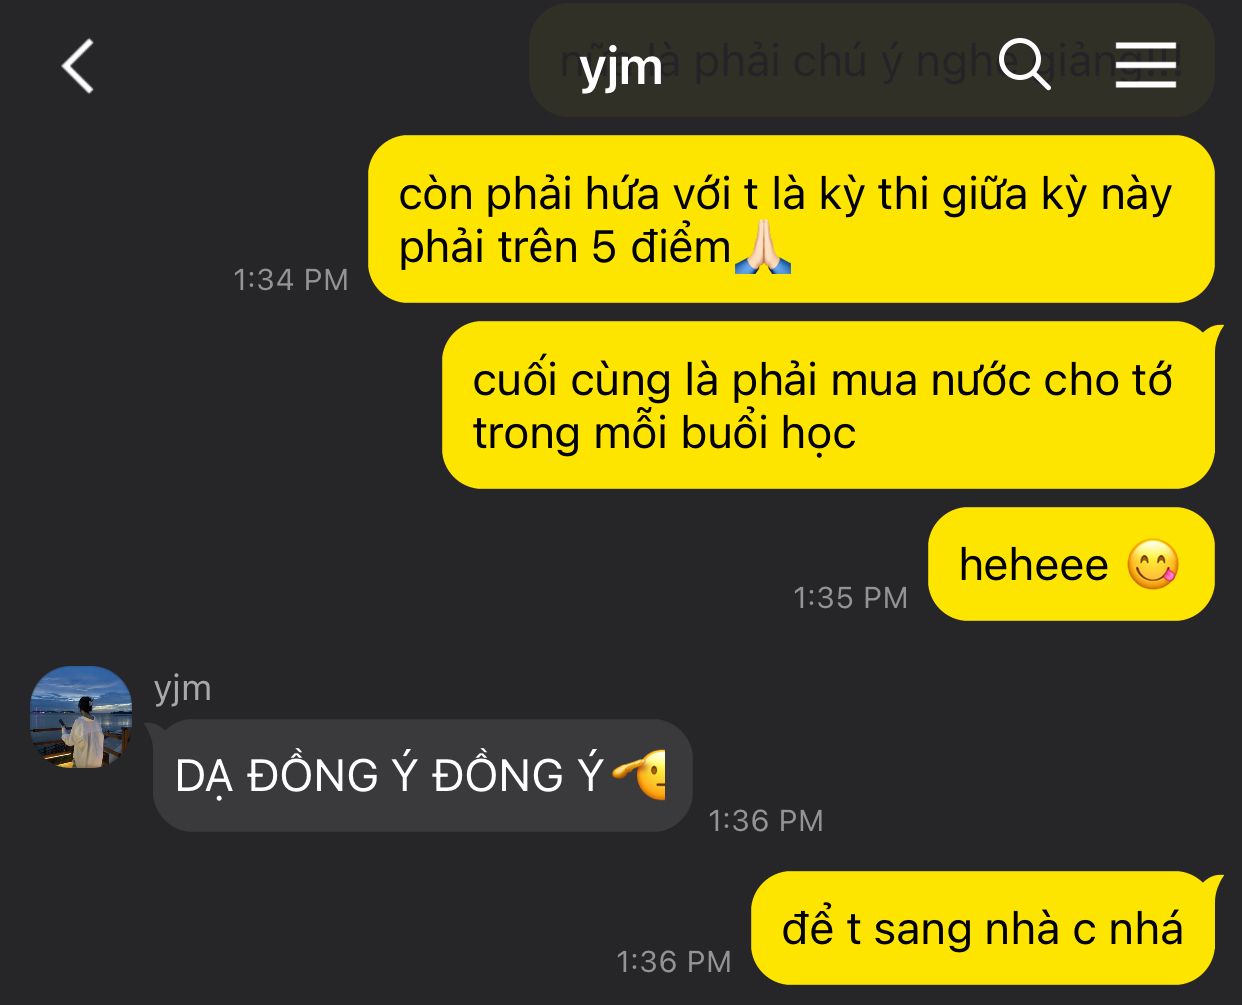Open the hamburger menu icon
The width and height of the screenshot is (1242, 1005).
[x=1146, y=65]
